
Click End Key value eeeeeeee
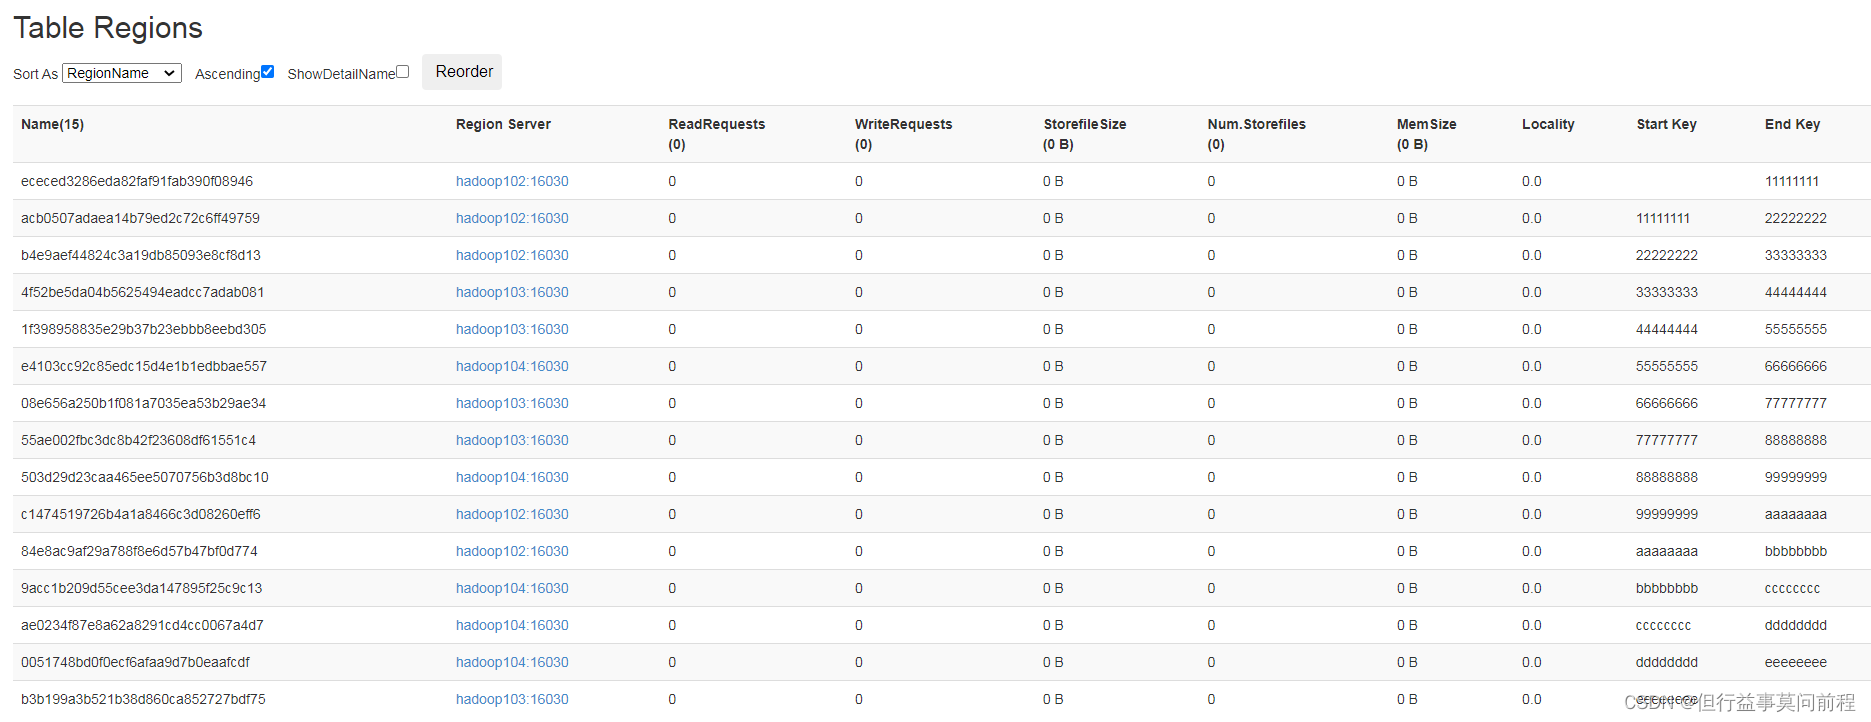(x=1796, y=662)
